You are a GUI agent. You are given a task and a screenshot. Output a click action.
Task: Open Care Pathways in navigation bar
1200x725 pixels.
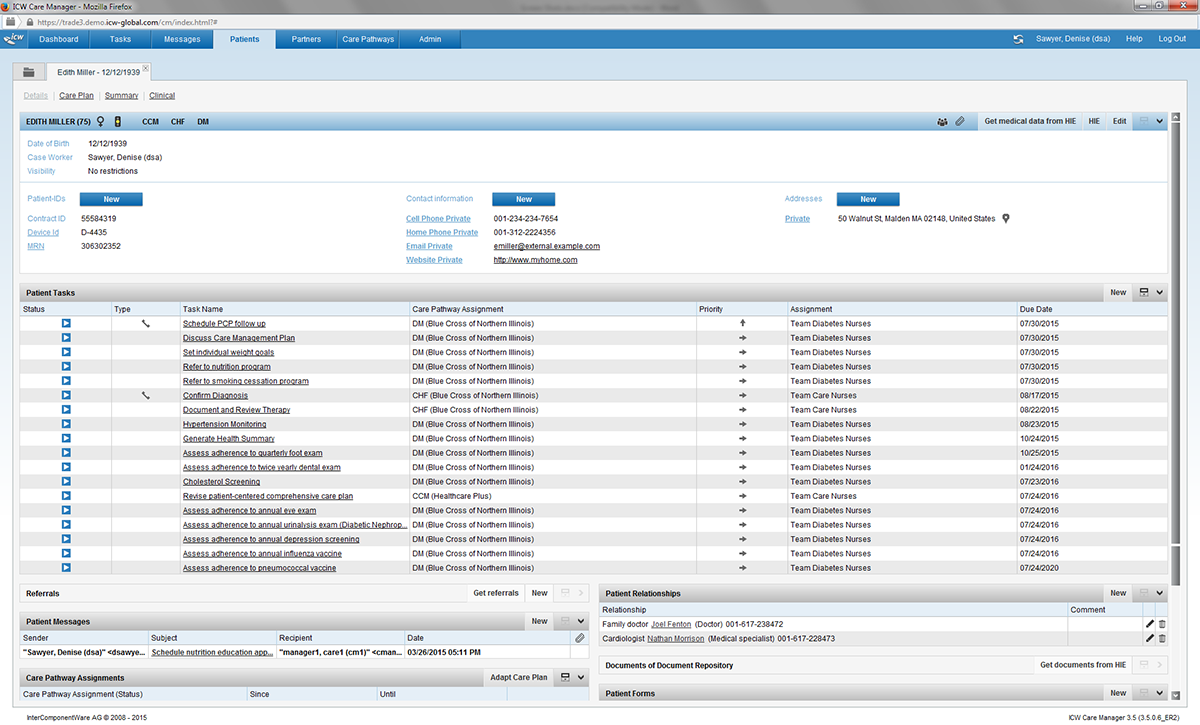point(368,39)
